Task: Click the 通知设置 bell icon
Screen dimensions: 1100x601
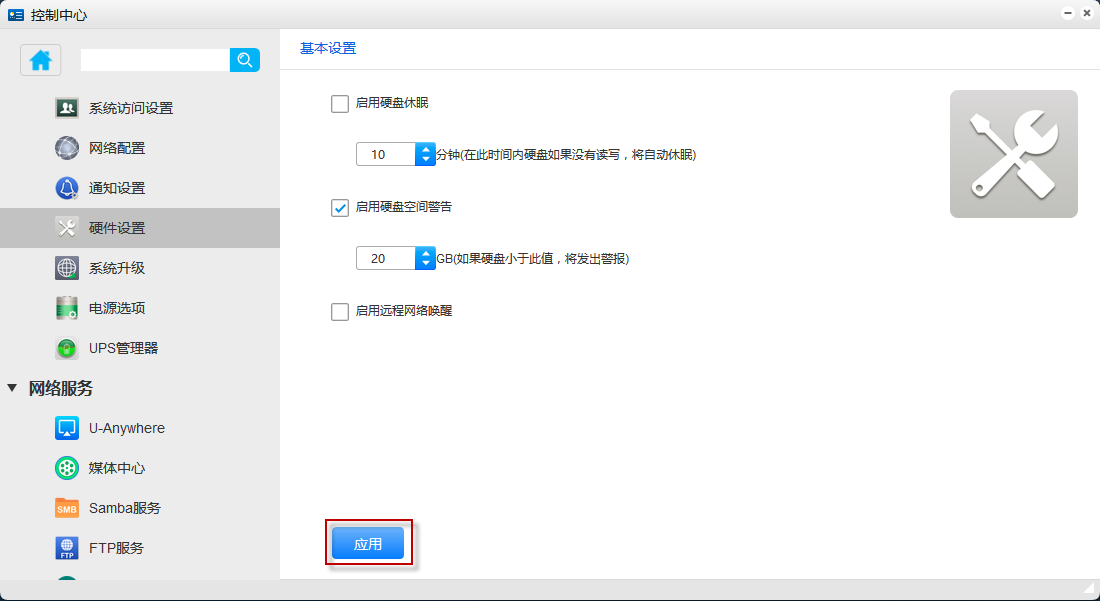Action: (x=67, y=188)
